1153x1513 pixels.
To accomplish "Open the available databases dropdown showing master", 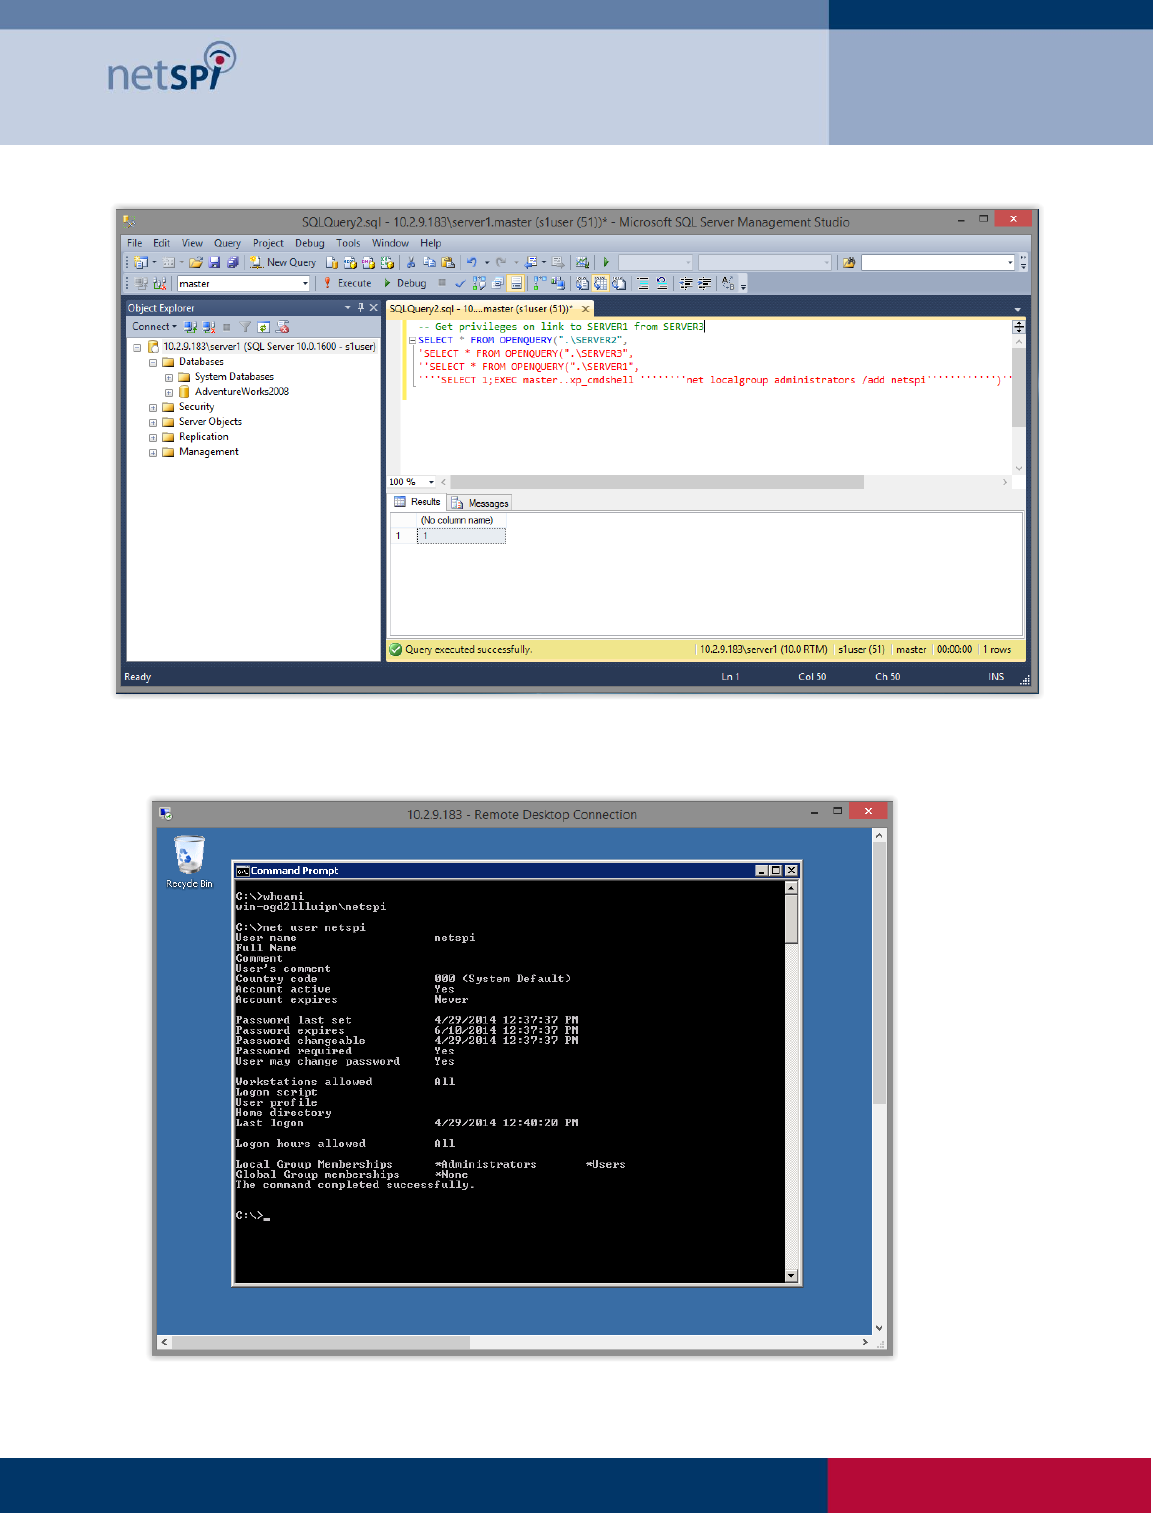I will point(244,283).
